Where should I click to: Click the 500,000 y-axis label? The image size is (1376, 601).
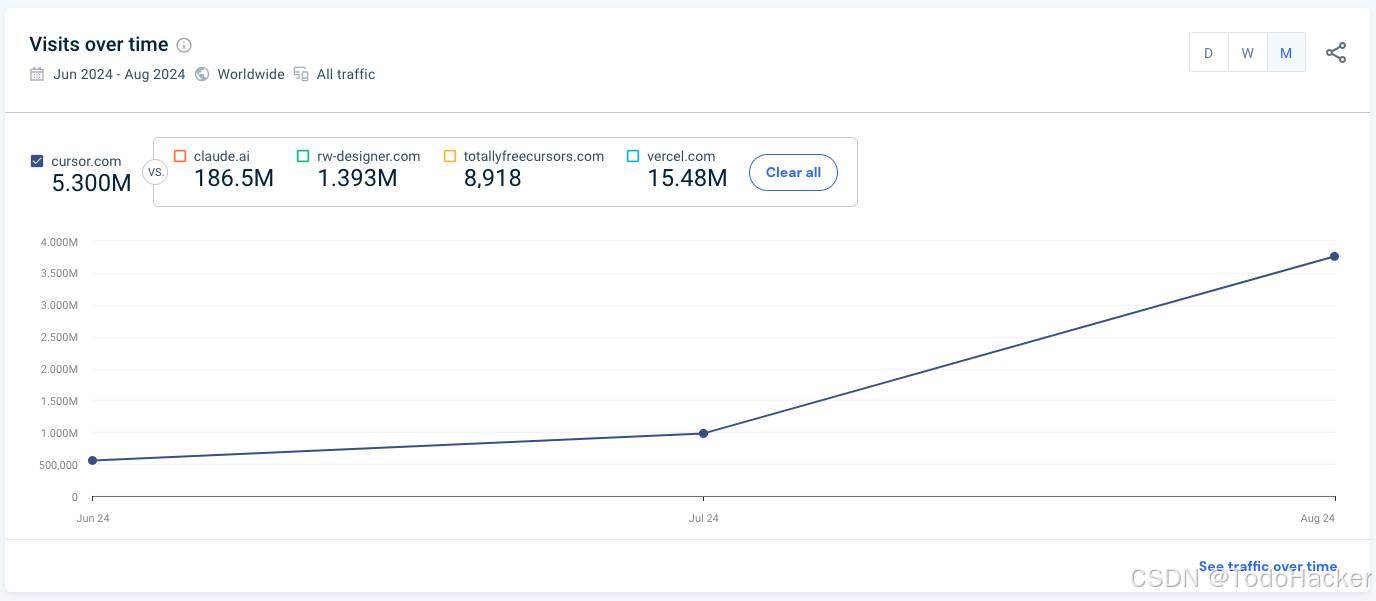[60, 465]
